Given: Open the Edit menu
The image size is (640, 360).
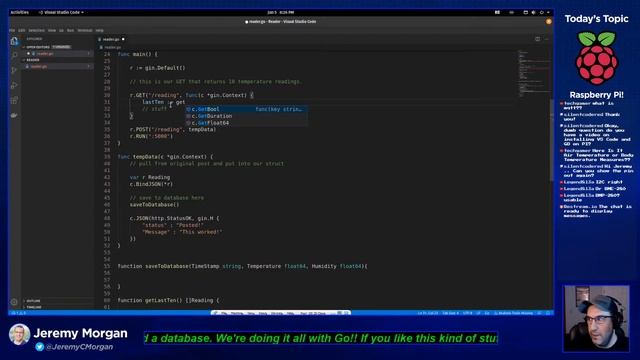Looking at the screenshot, I should coord(22,30).
